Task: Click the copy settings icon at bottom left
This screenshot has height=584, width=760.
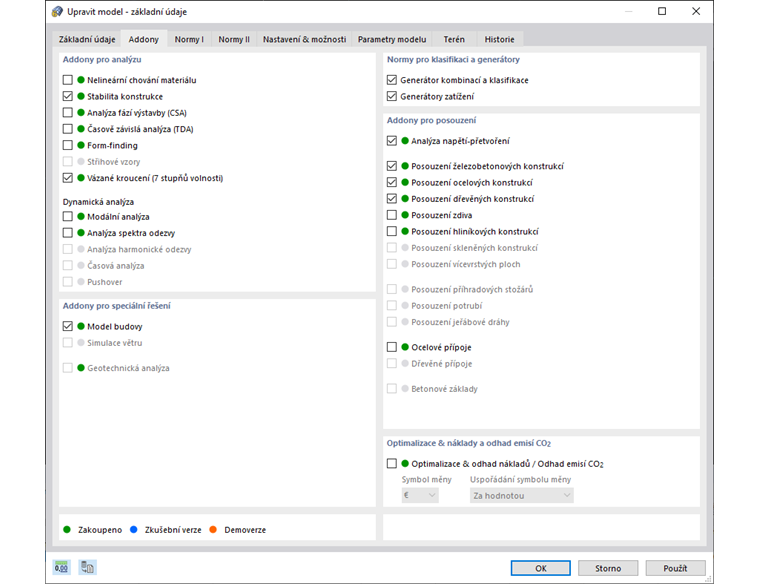Action: tap(88, 567)
